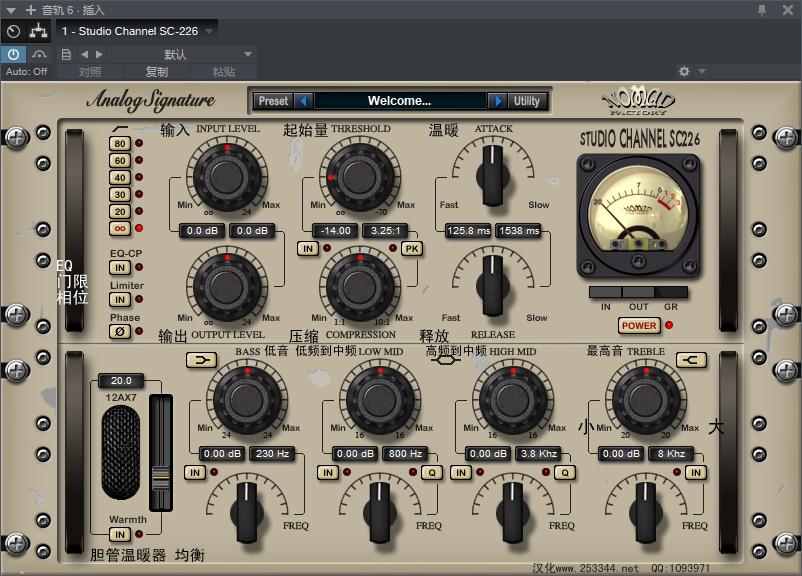Click the circular activate icon beside routing

(x=14, y=31)
